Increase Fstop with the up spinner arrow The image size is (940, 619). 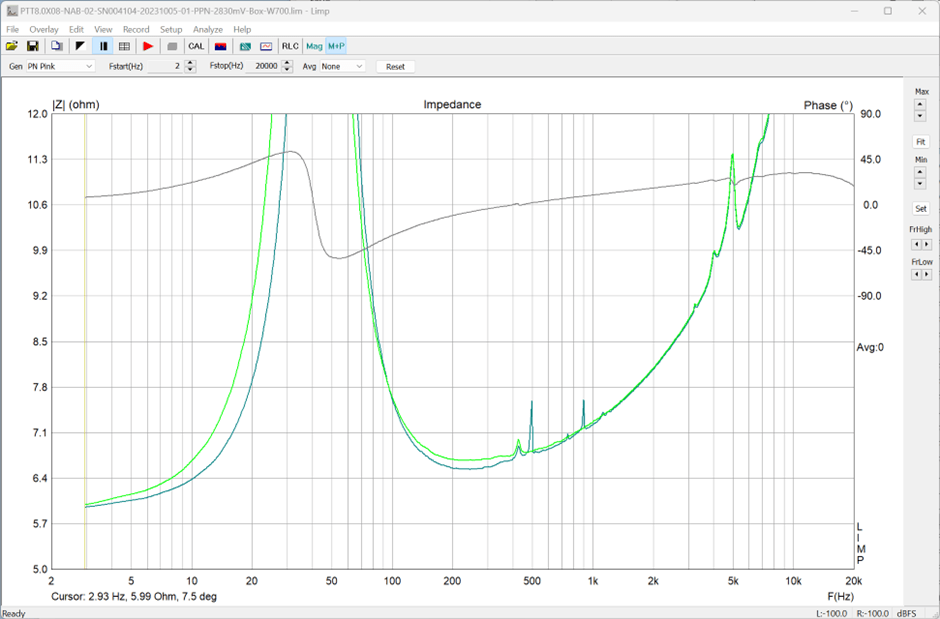(x=287, y=64)
